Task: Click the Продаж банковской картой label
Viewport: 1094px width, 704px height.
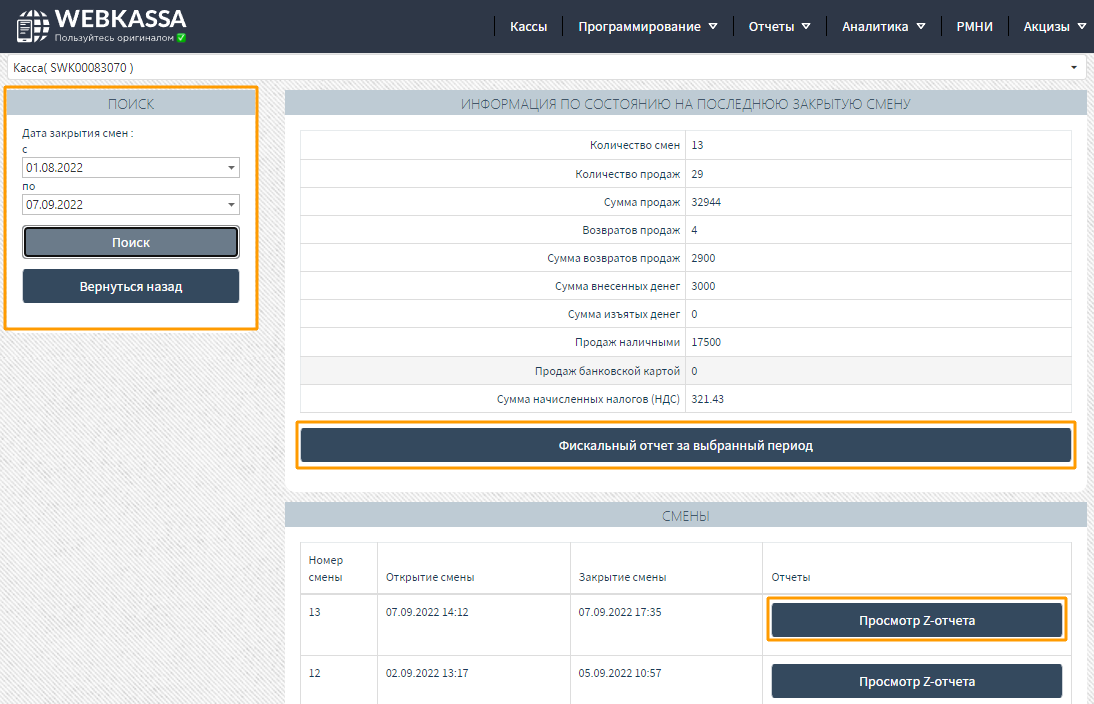Action: [607, 371]
